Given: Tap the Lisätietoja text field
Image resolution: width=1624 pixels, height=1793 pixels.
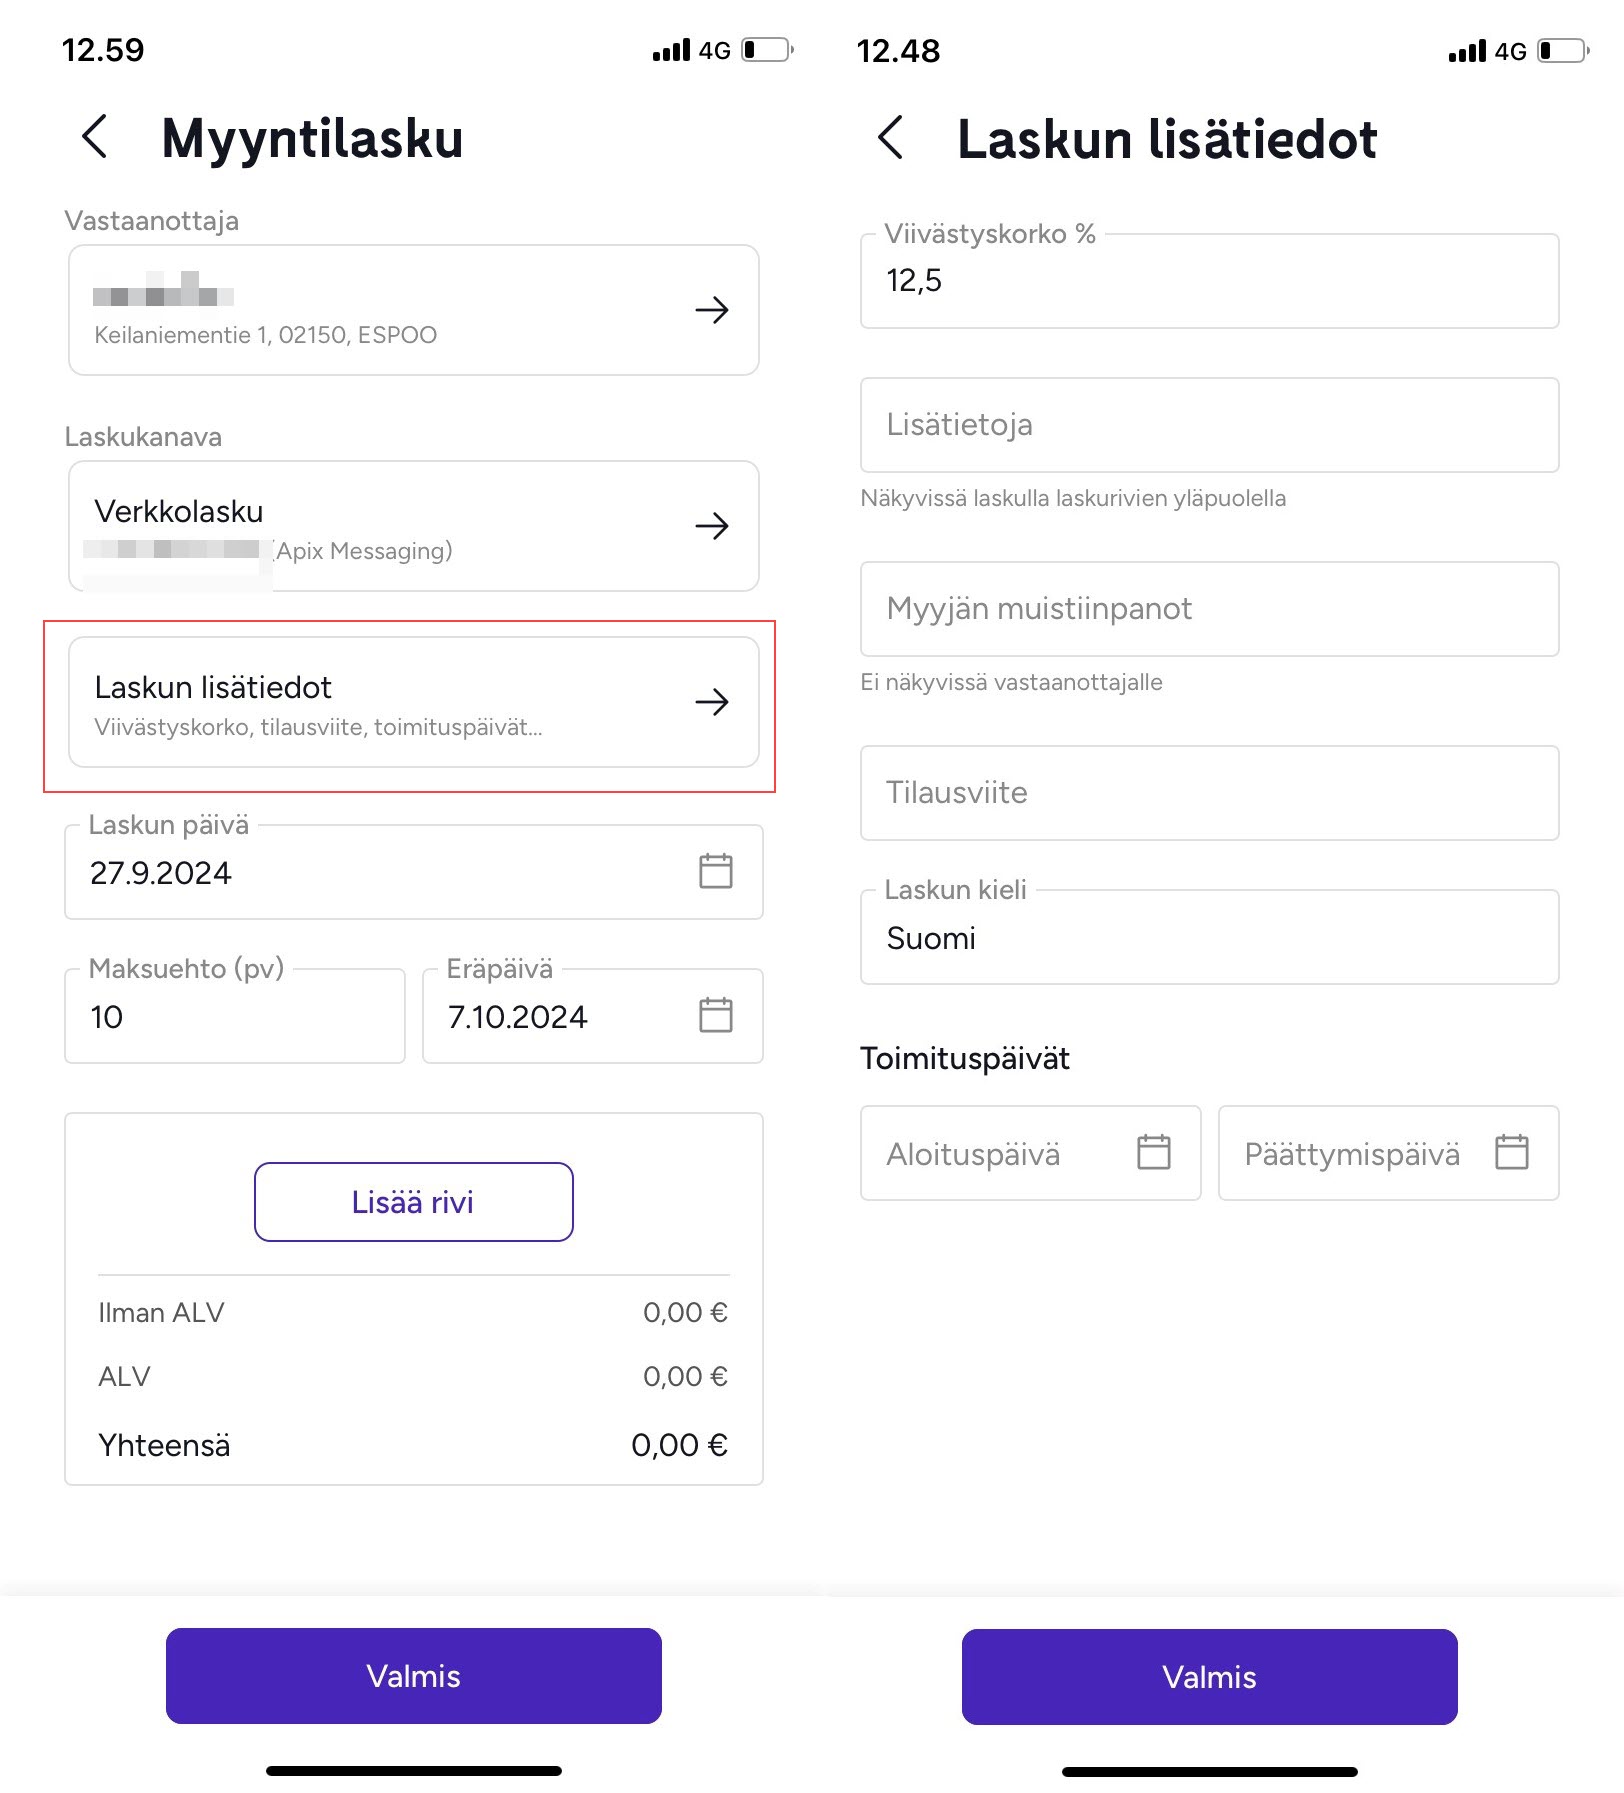Looking at the screenshot, I should [x=1208, y=425].
